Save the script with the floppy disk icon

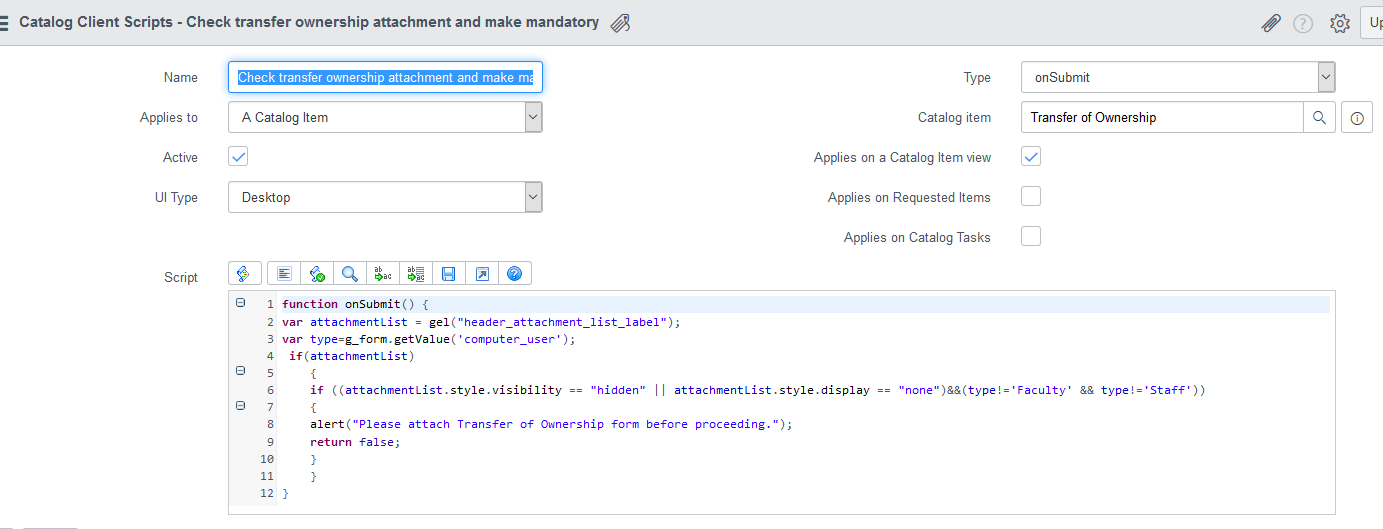[448, 273]
